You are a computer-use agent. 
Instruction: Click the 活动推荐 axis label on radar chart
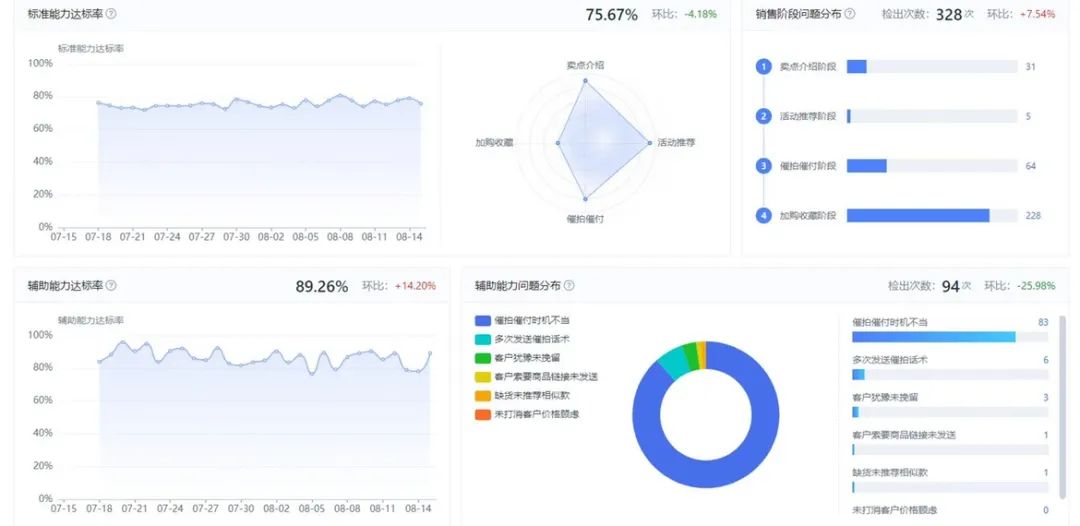point(676,143)
